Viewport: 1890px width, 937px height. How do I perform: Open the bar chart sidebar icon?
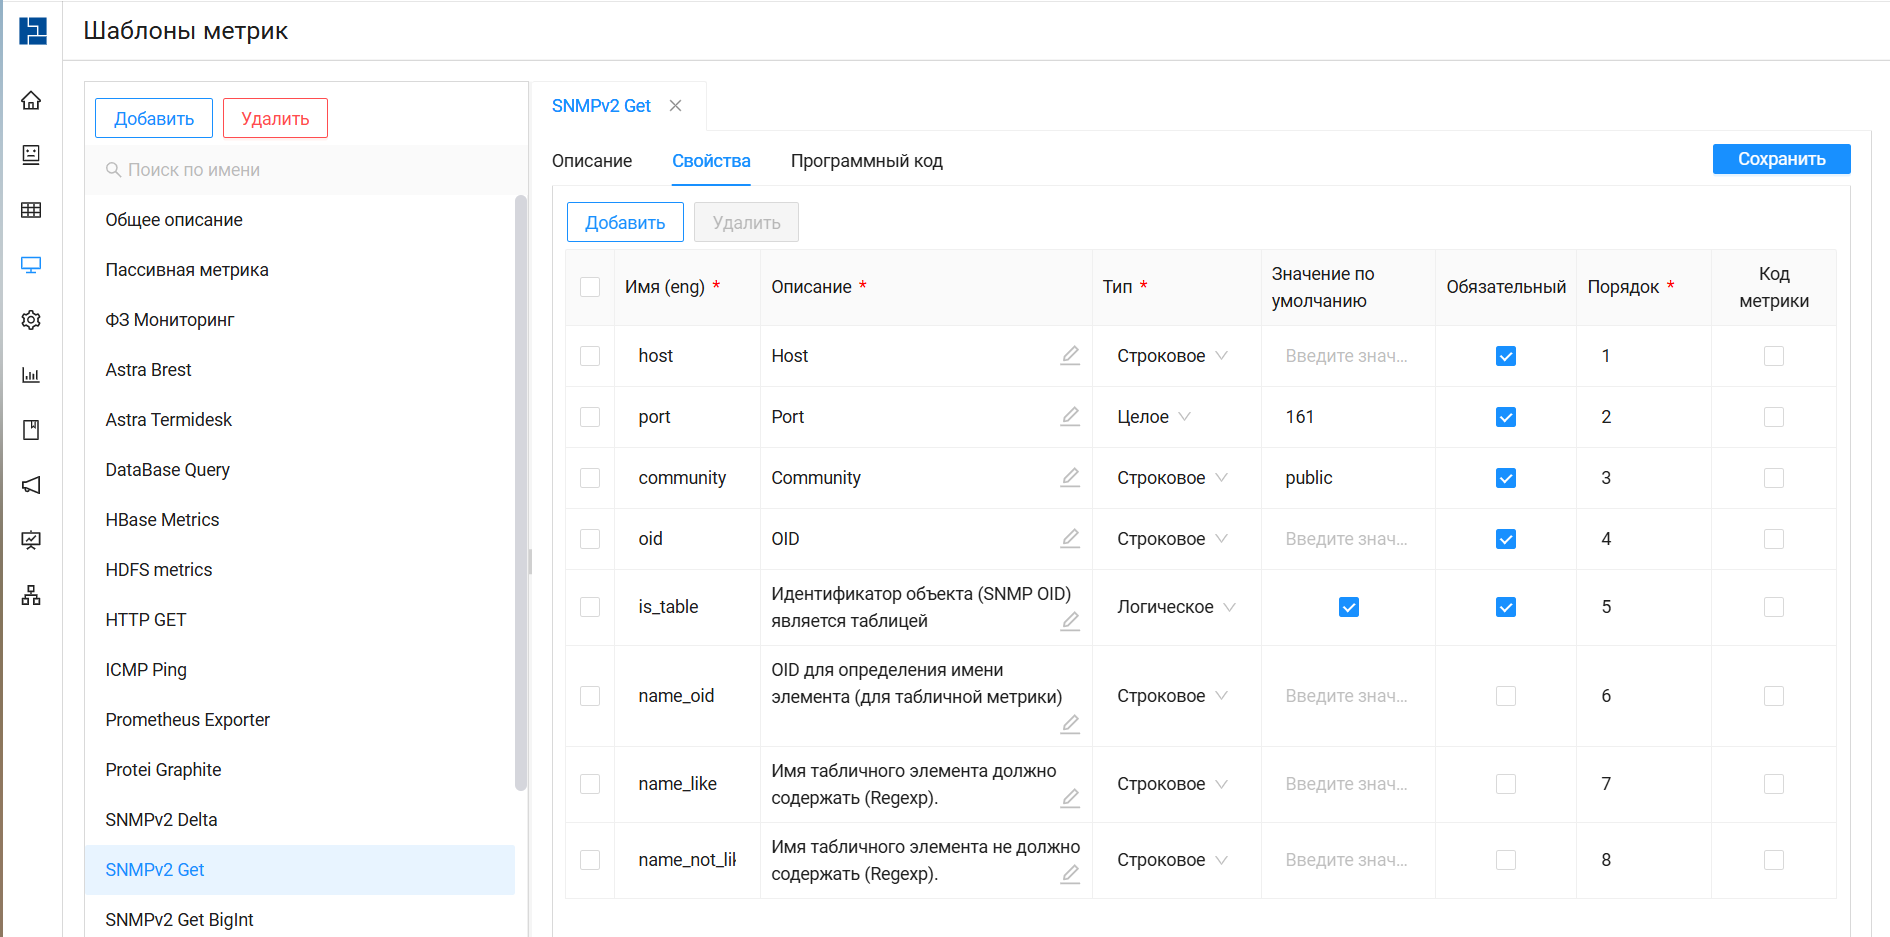(31, 375)
